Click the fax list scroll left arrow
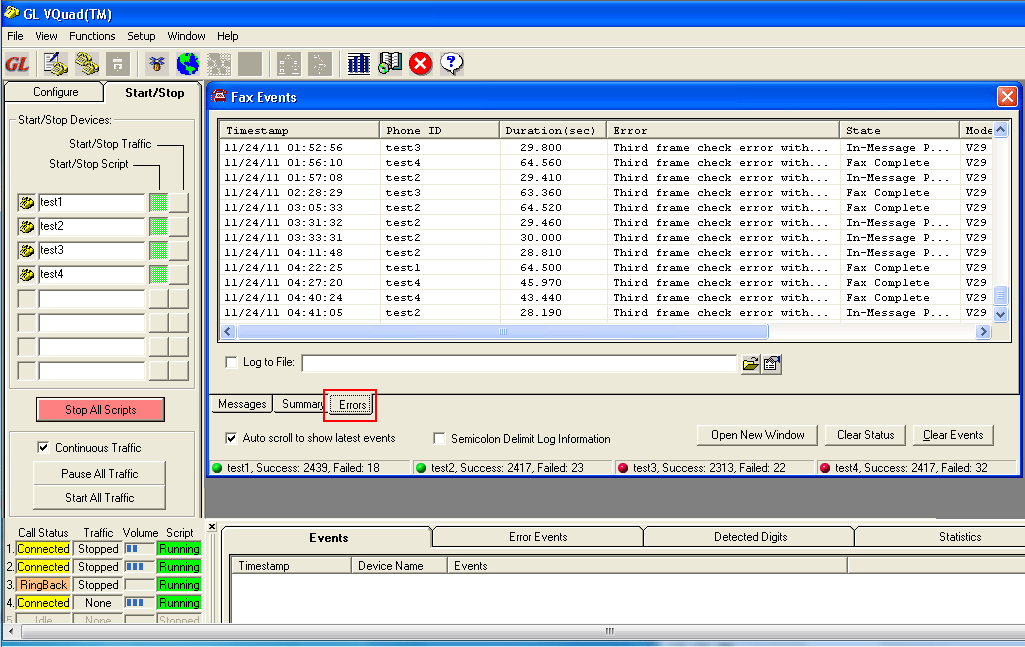 [228, 331]
